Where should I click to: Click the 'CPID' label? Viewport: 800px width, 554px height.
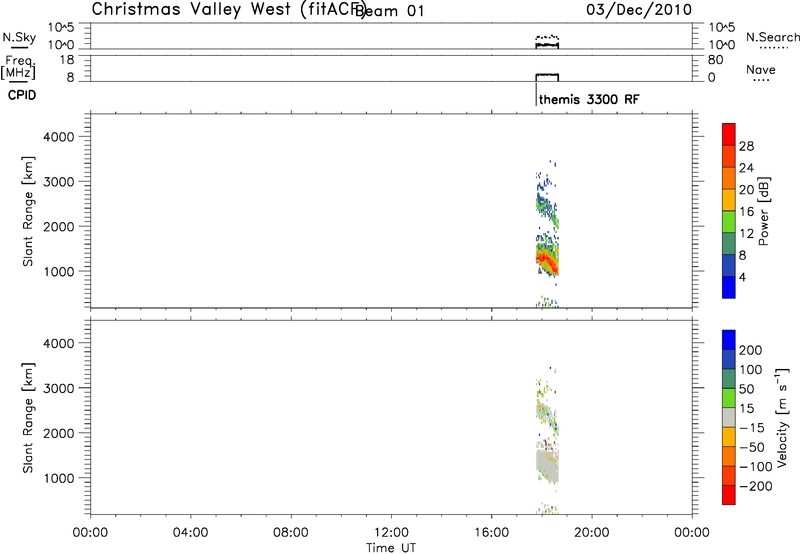click(x=22, y=95)
